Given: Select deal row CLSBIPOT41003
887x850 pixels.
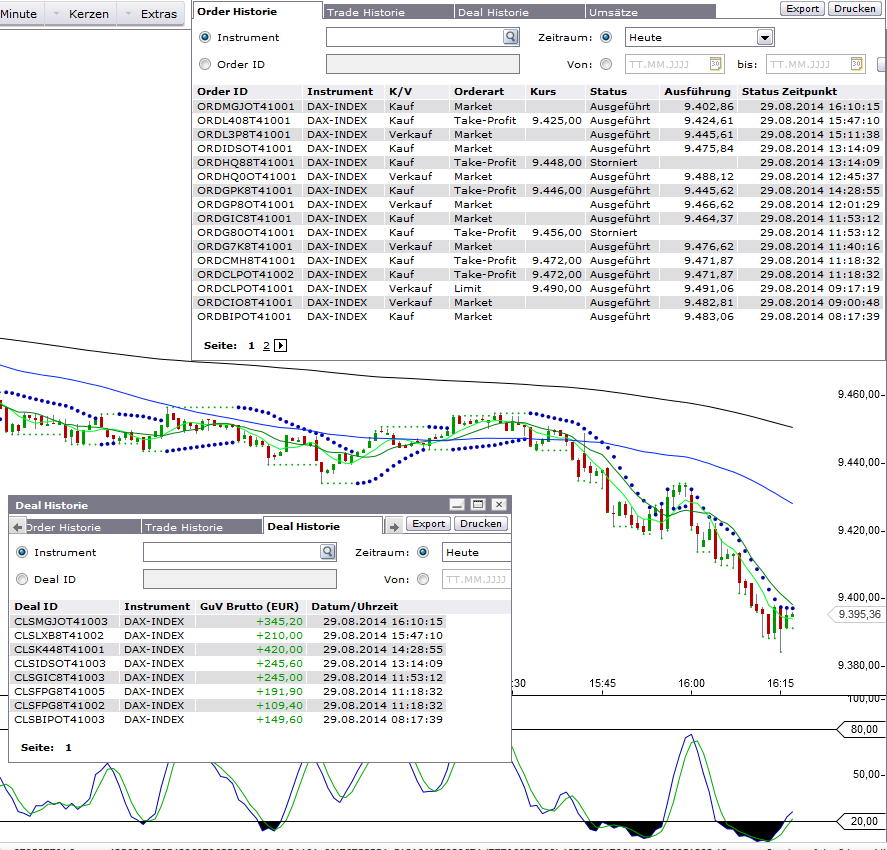Looking at the screenshot, I should pos(229,719).
